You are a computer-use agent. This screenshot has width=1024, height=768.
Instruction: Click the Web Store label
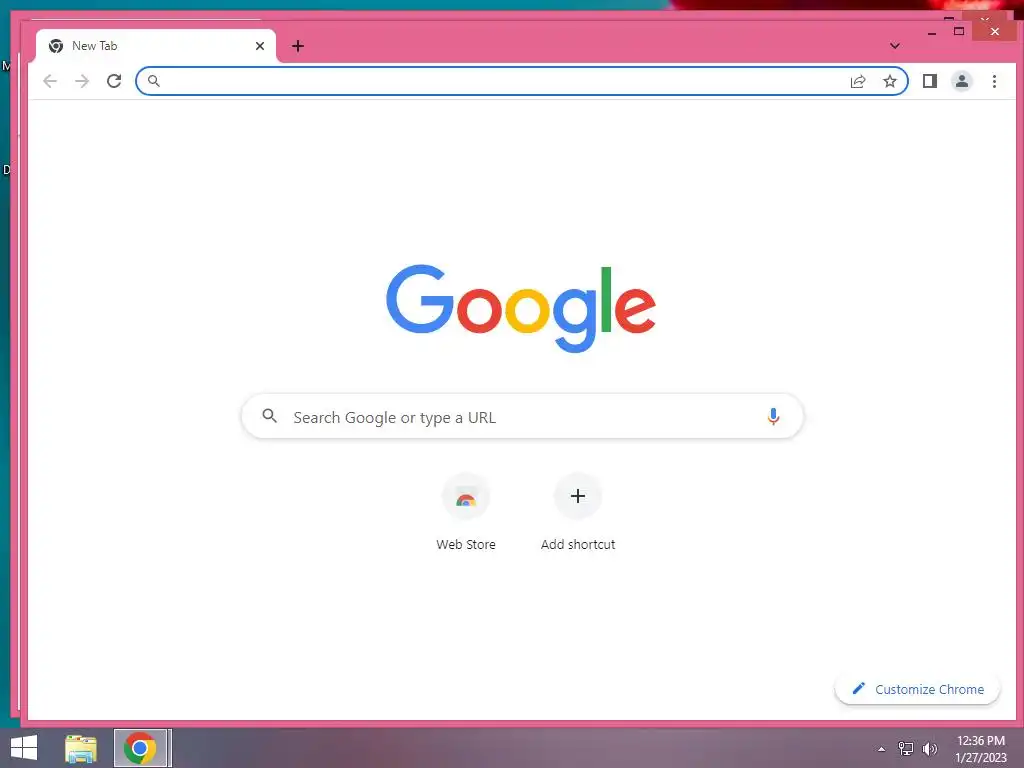(x=466, y=544)
